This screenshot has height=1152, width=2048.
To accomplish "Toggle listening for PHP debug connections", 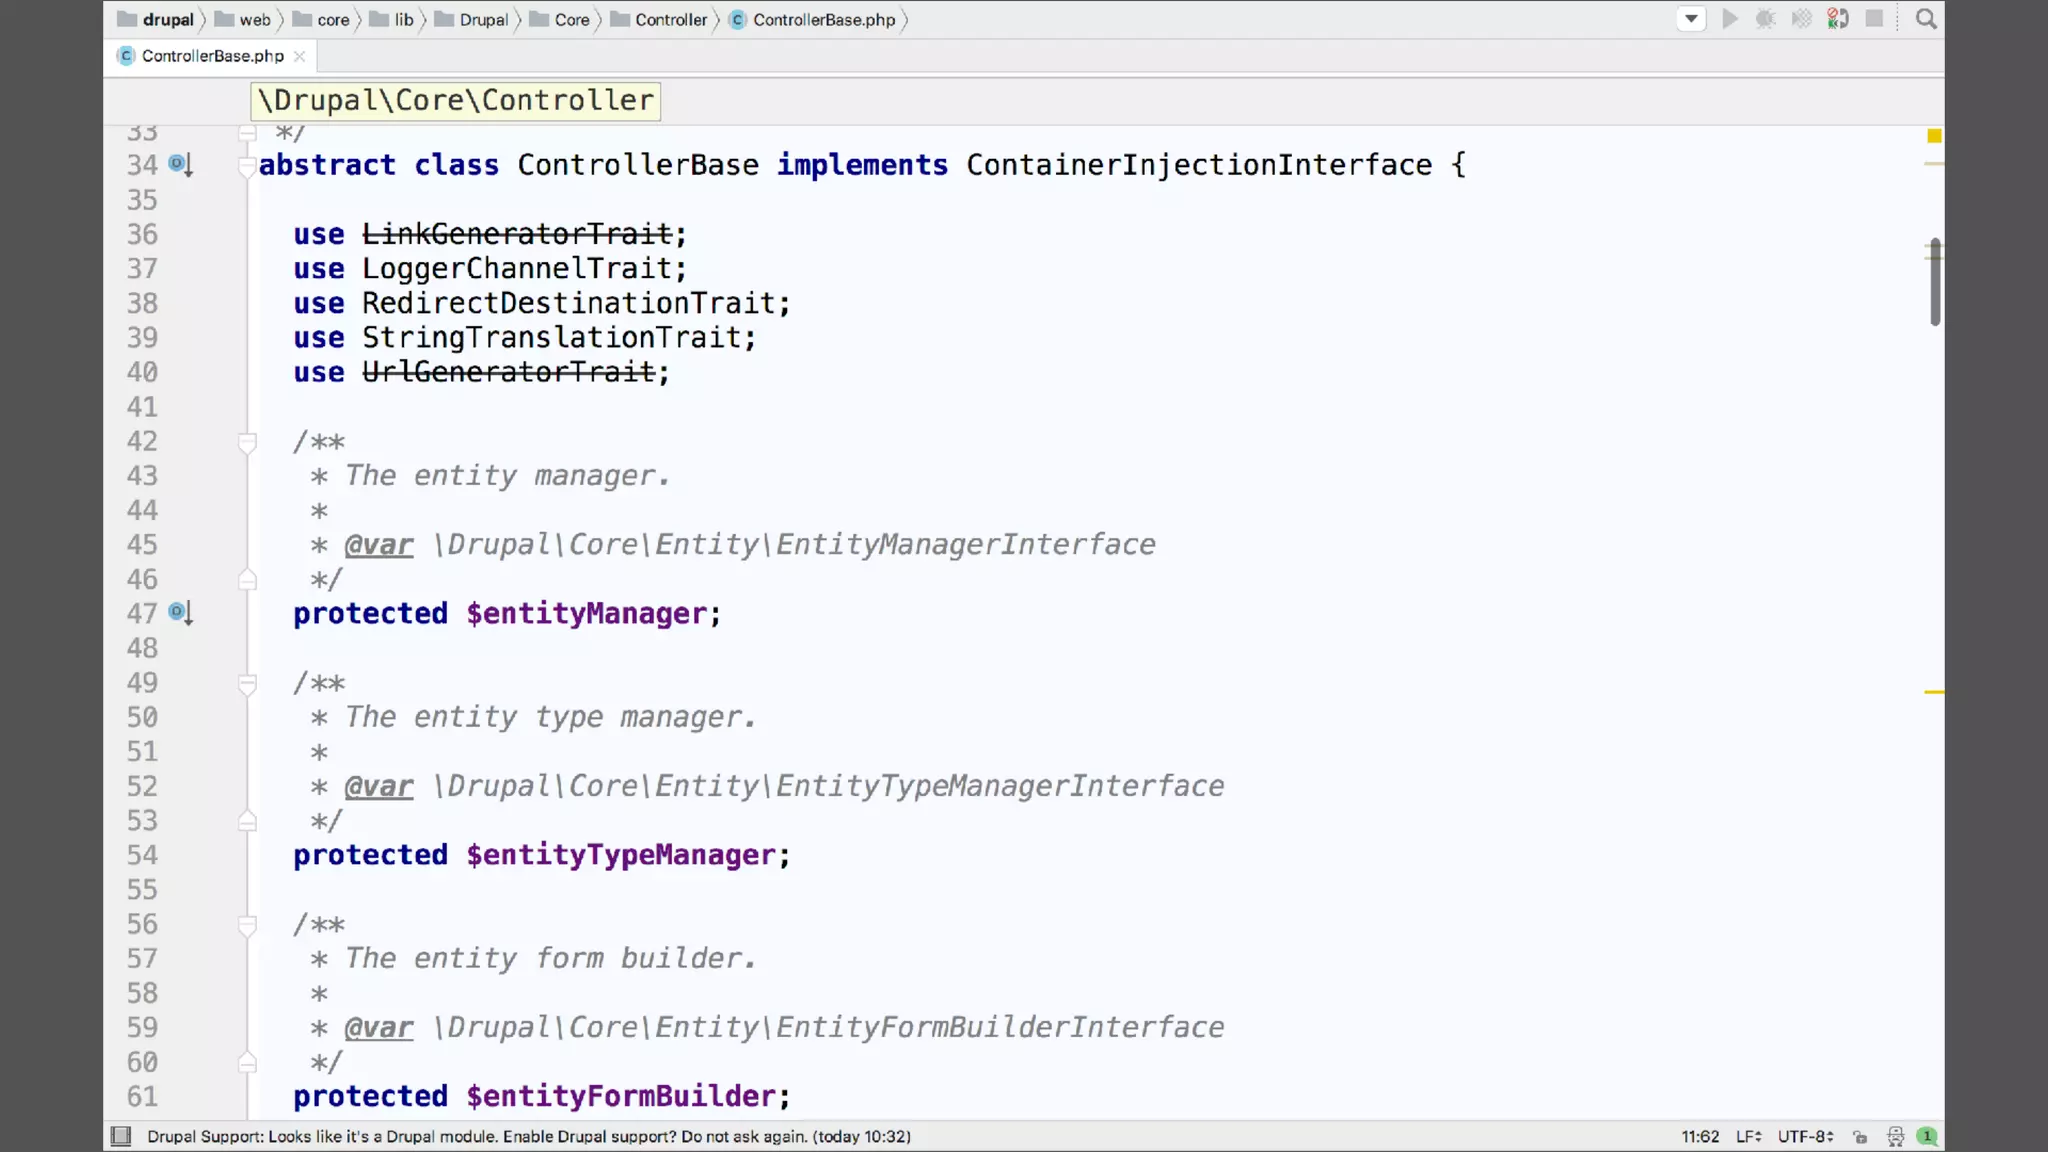I will tap(1838, 19).
